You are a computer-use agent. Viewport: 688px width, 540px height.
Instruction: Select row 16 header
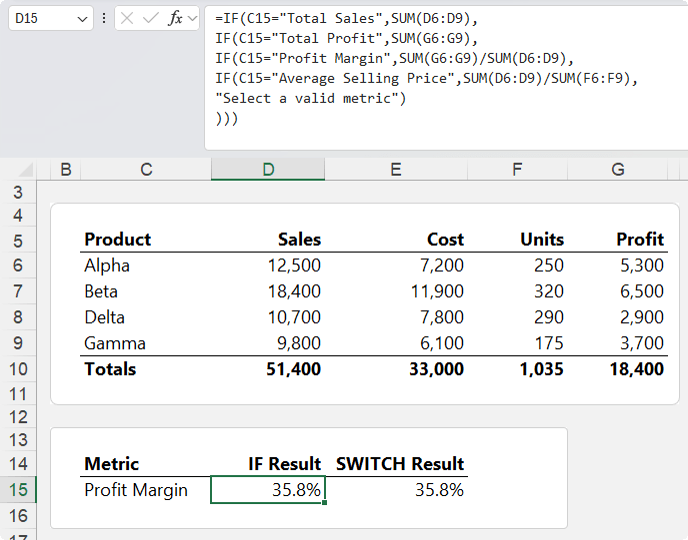(18, 515)
